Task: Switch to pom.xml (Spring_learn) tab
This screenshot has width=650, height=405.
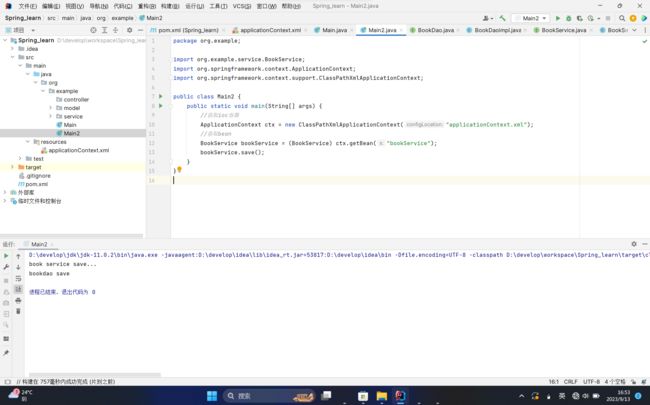Action: [x=188, y=30]
